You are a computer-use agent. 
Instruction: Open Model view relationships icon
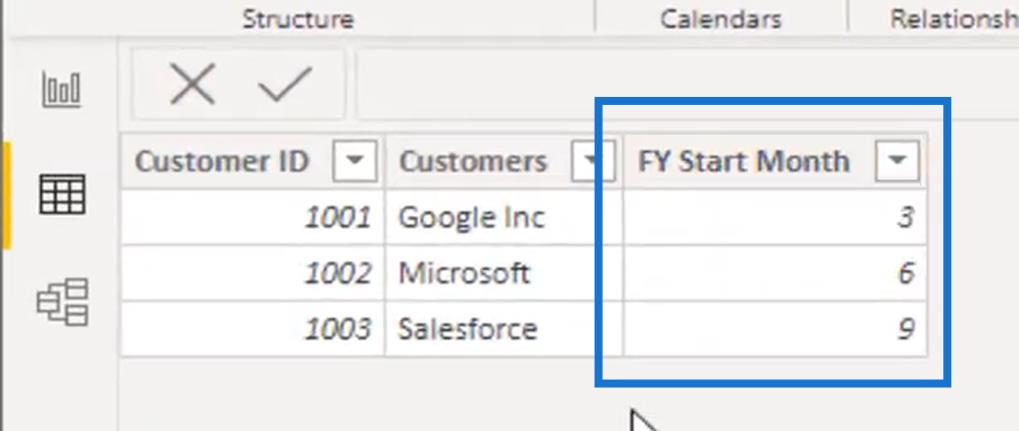click(x=62, y=302)
